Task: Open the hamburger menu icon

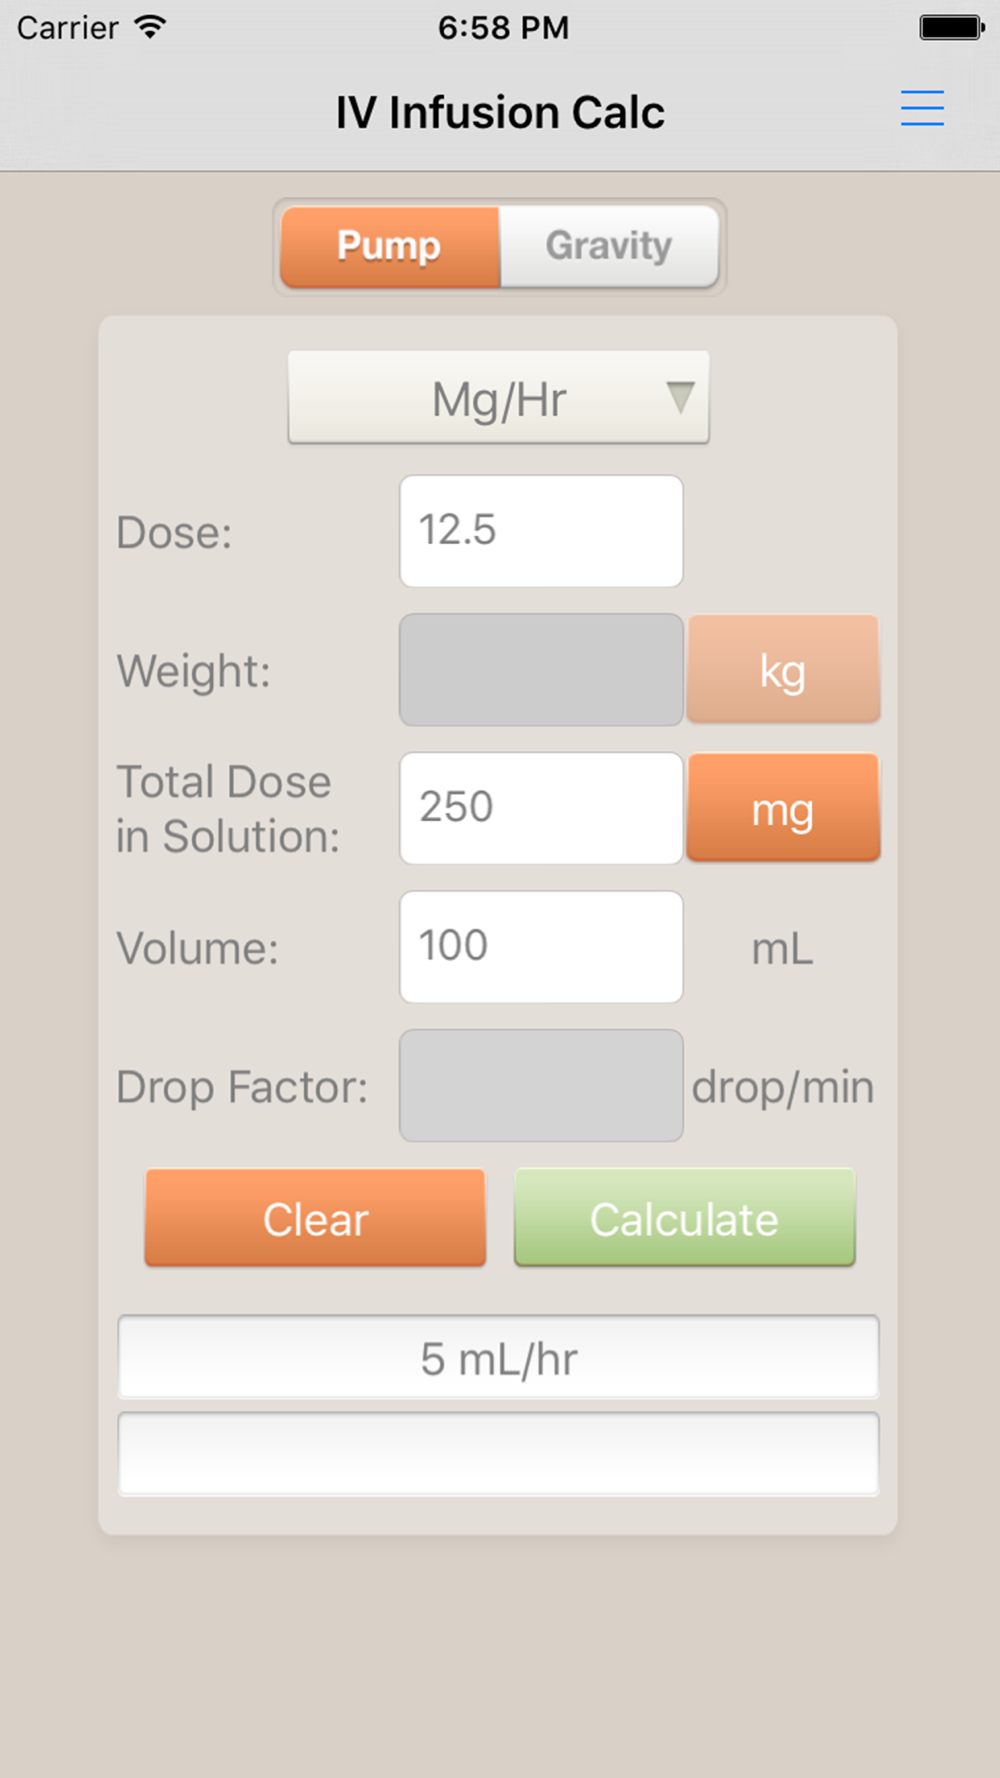Action: [x=922, y=108]
